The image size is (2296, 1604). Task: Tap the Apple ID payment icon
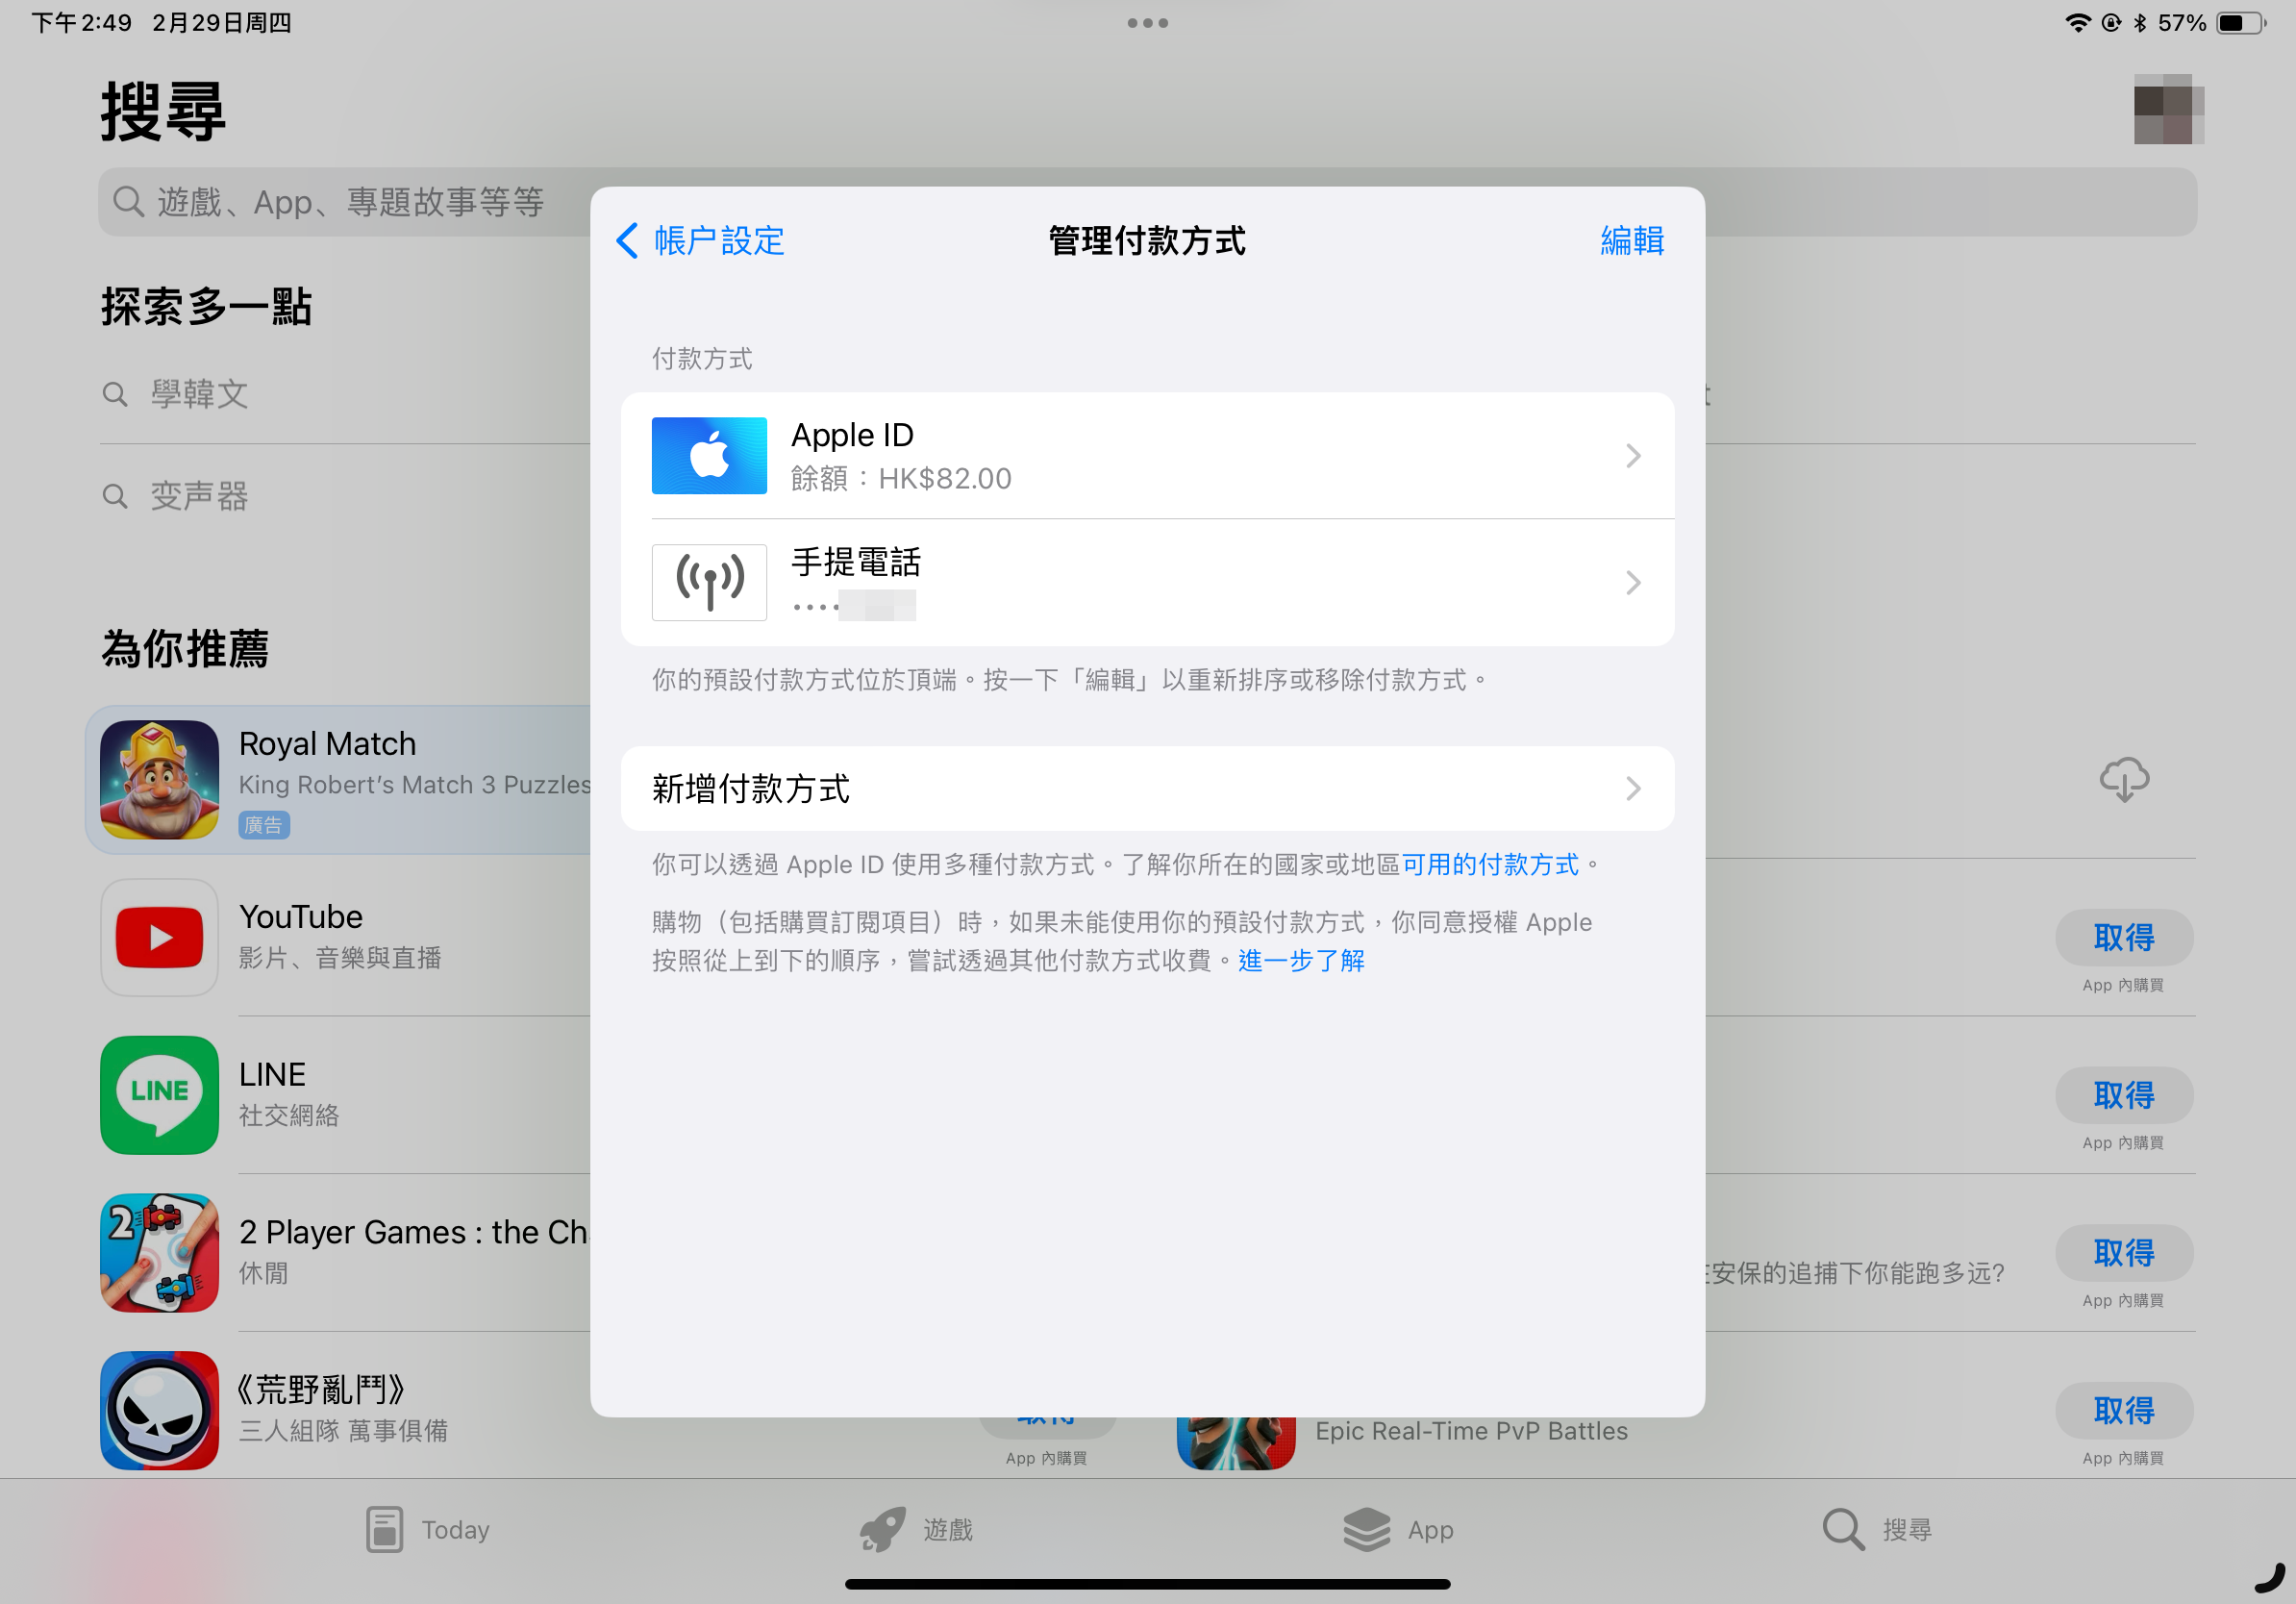709,455
